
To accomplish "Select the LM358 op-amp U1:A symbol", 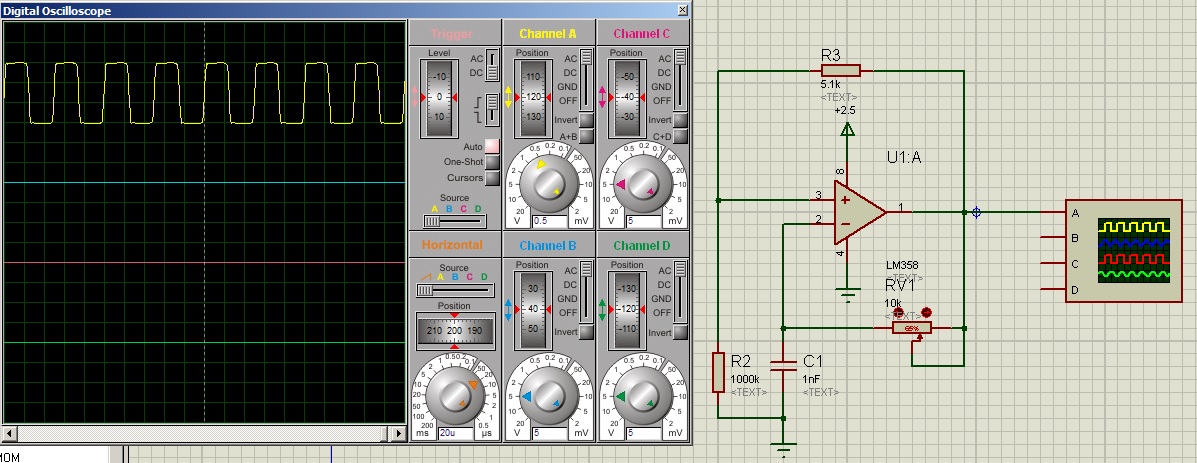I will tap(860, 211).
